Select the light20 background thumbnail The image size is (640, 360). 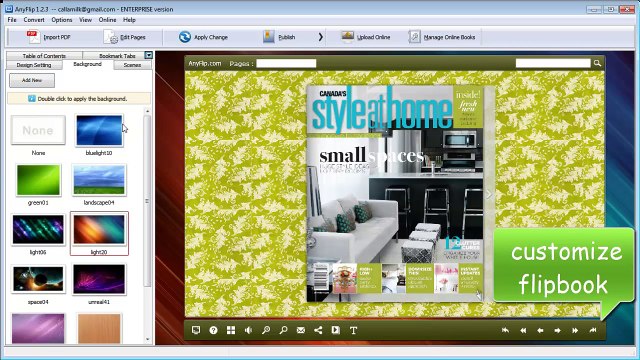pos(99,230)
